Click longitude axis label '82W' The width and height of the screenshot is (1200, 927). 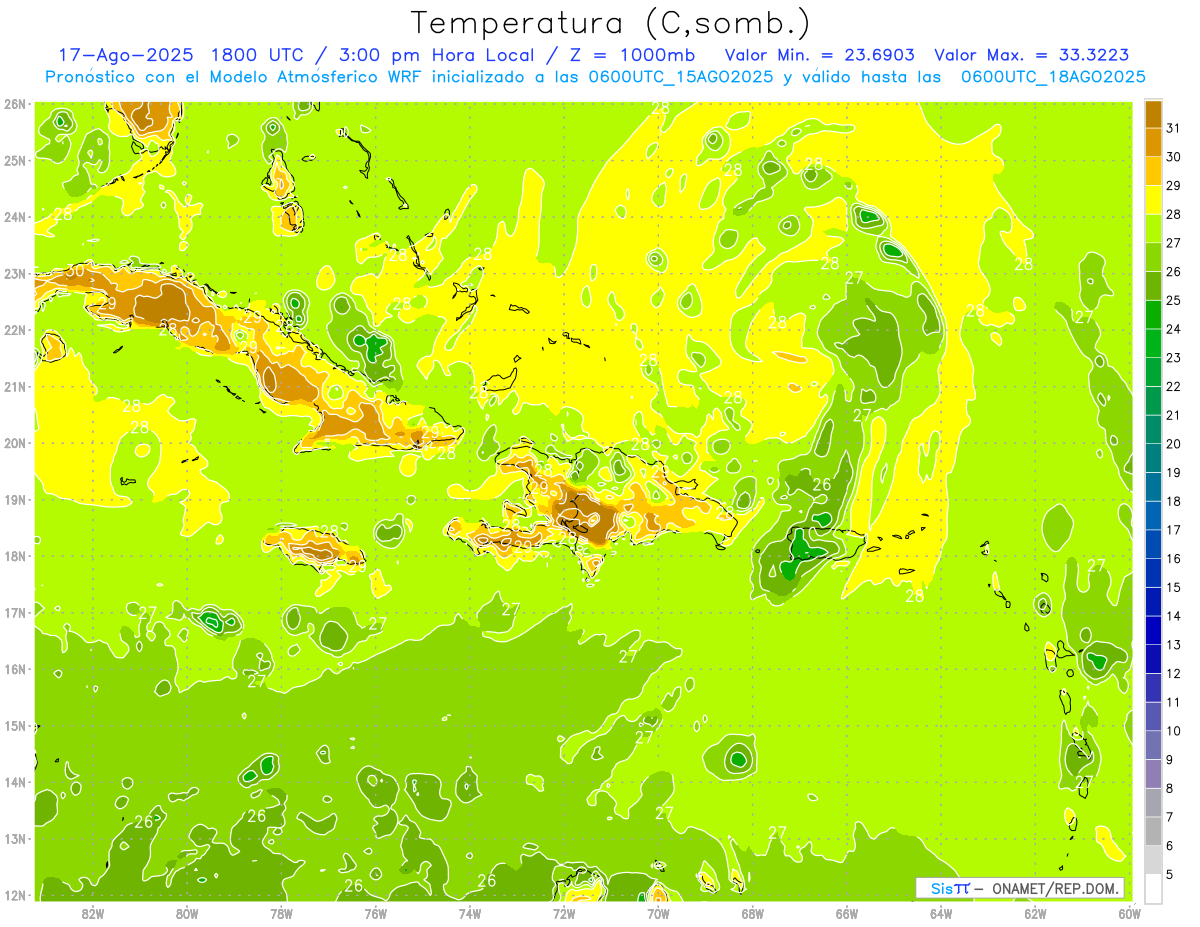pos(93,912)
